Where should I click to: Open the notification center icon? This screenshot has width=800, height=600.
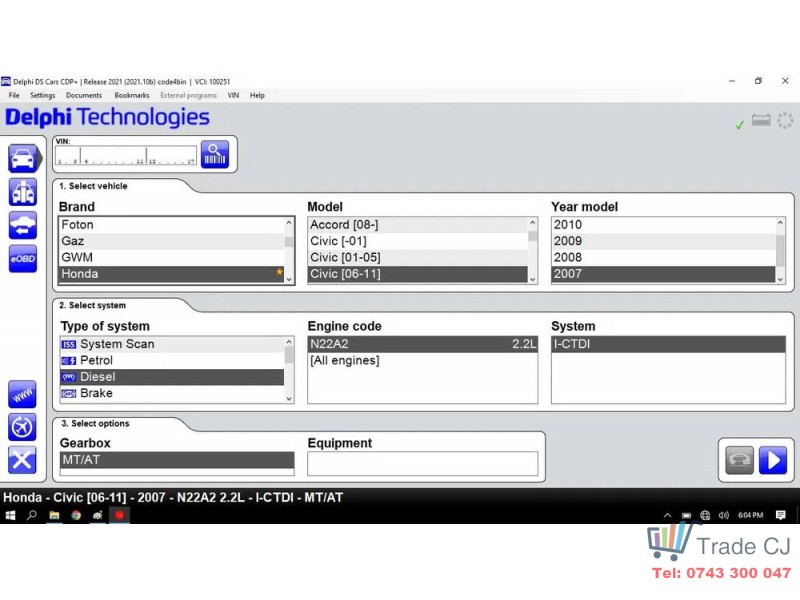pos(781,515)
